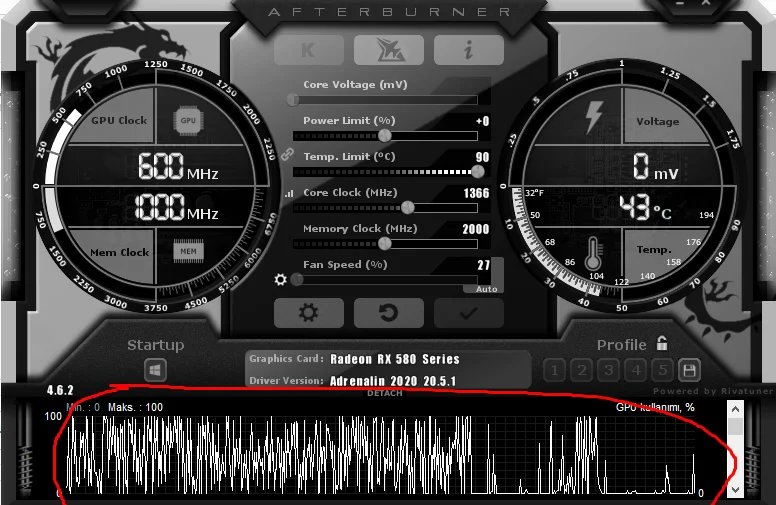Image resolution: width=776 pixels, height=505 pixels.
Task: Click the Temp. Limit value 90
Action: click(483, 157)
